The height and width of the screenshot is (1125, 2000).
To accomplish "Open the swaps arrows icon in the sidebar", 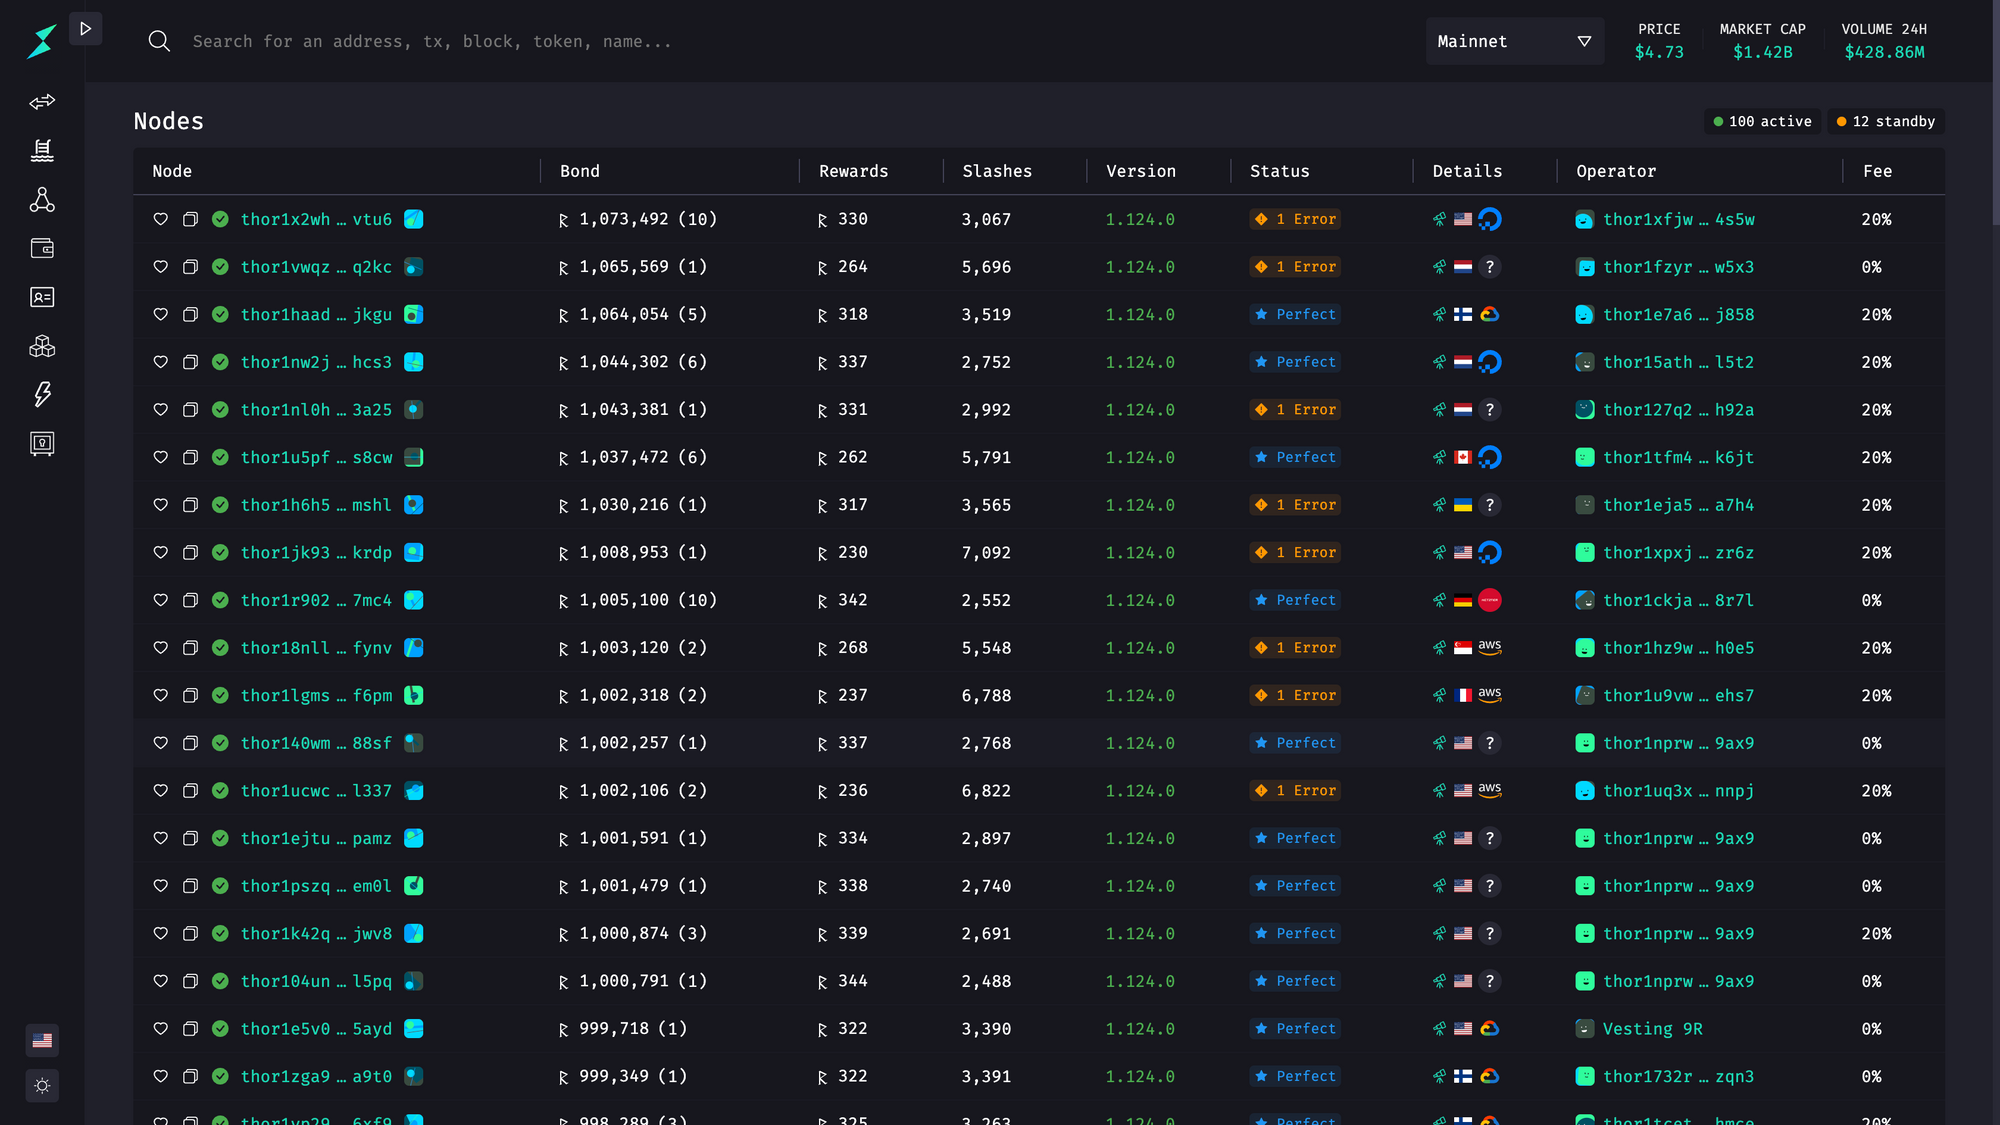I will pyautogui.click(x=42, y=102).
